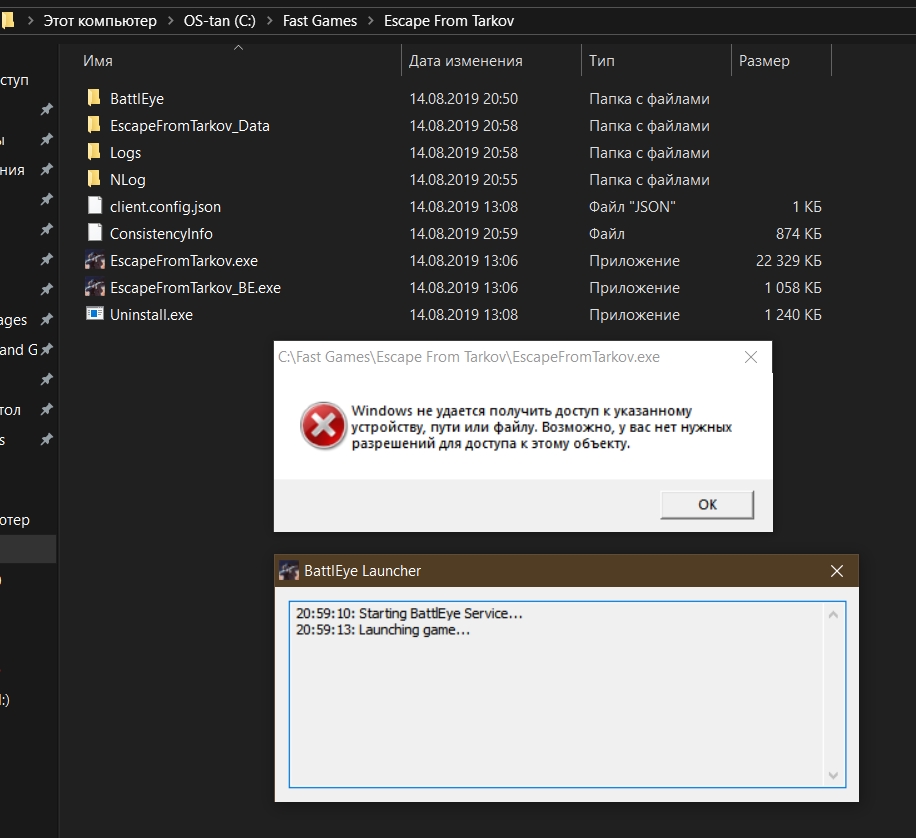Screen dimensions: 916x838
Task: Select the client.config.json file icon
Action: 95,206
